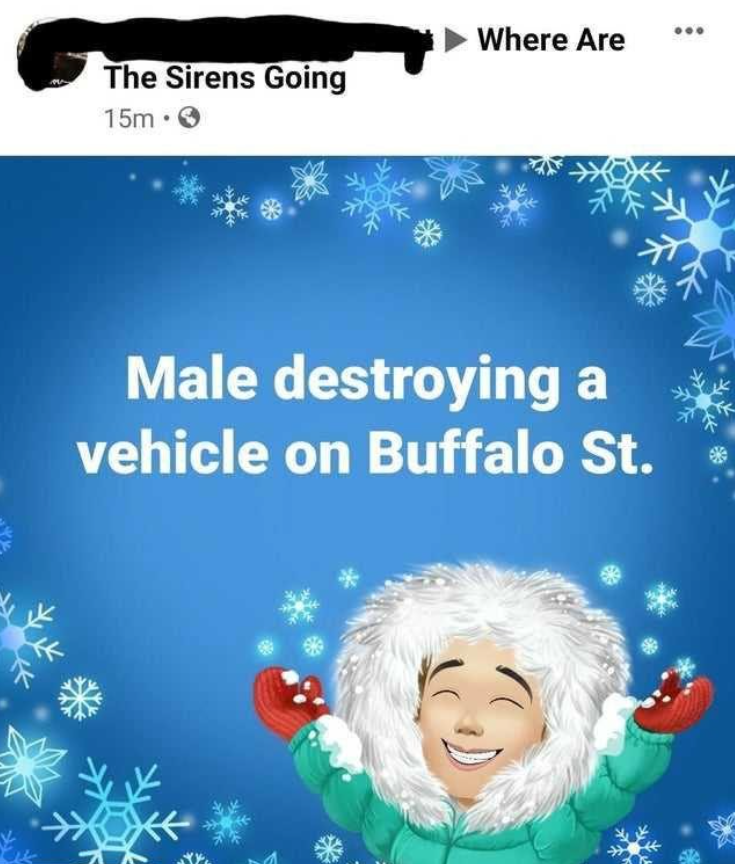Click the gray arrow before "Where Are"
Image resolution: width=735 pixels, height=864 pixels.
[x=456, y=40]
